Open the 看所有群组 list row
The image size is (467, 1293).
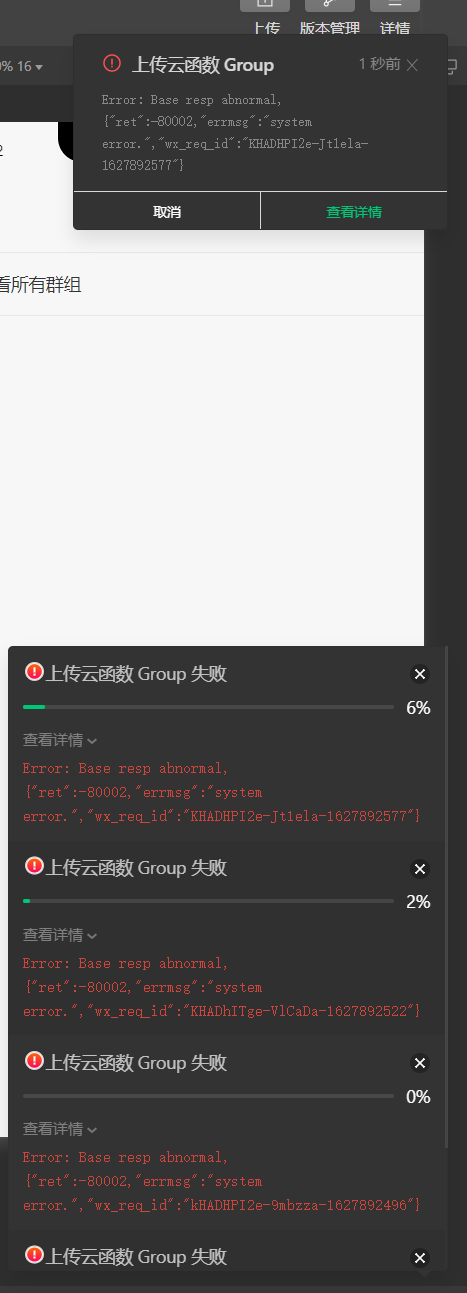212,285
